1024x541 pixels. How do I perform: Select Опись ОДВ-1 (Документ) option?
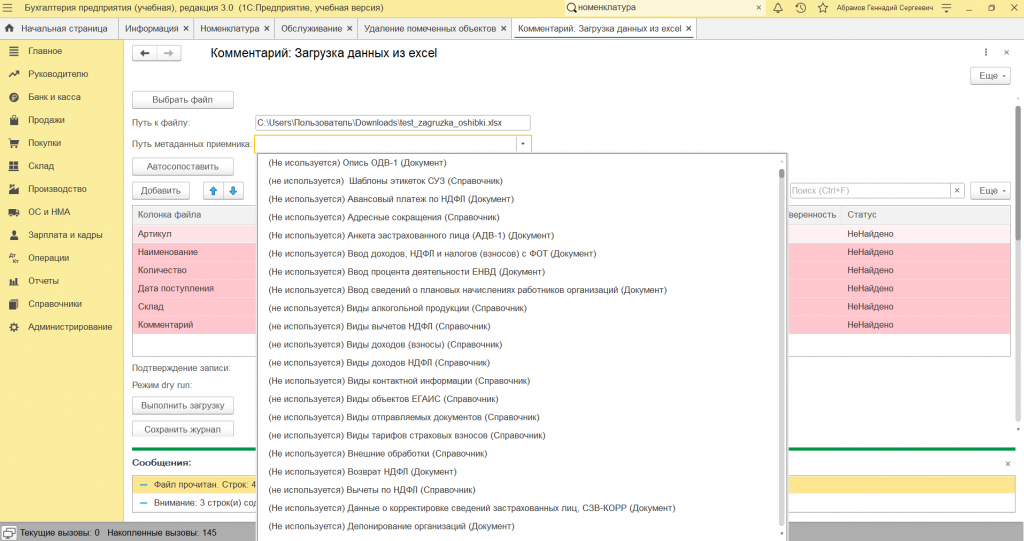(357, 163)
